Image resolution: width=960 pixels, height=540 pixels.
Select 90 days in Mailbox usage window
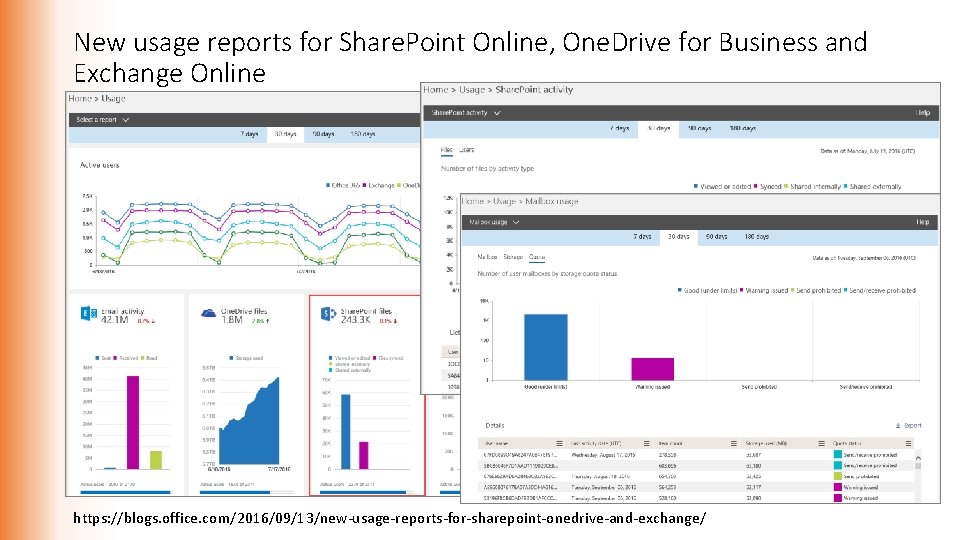(x=716, y=237)
